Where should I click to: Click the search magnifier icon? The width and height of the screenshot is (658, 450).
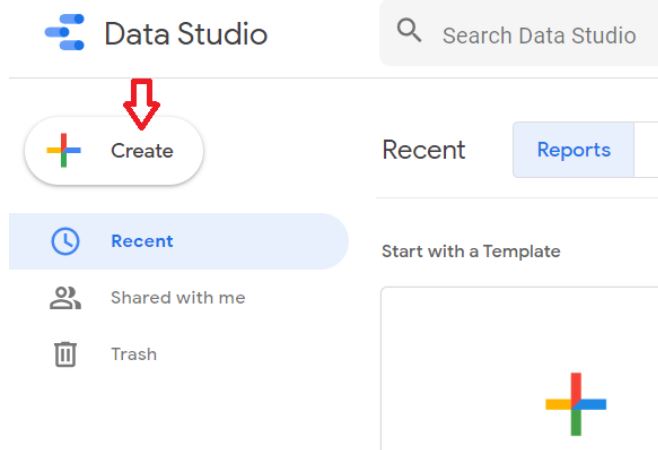click(409, 30)
